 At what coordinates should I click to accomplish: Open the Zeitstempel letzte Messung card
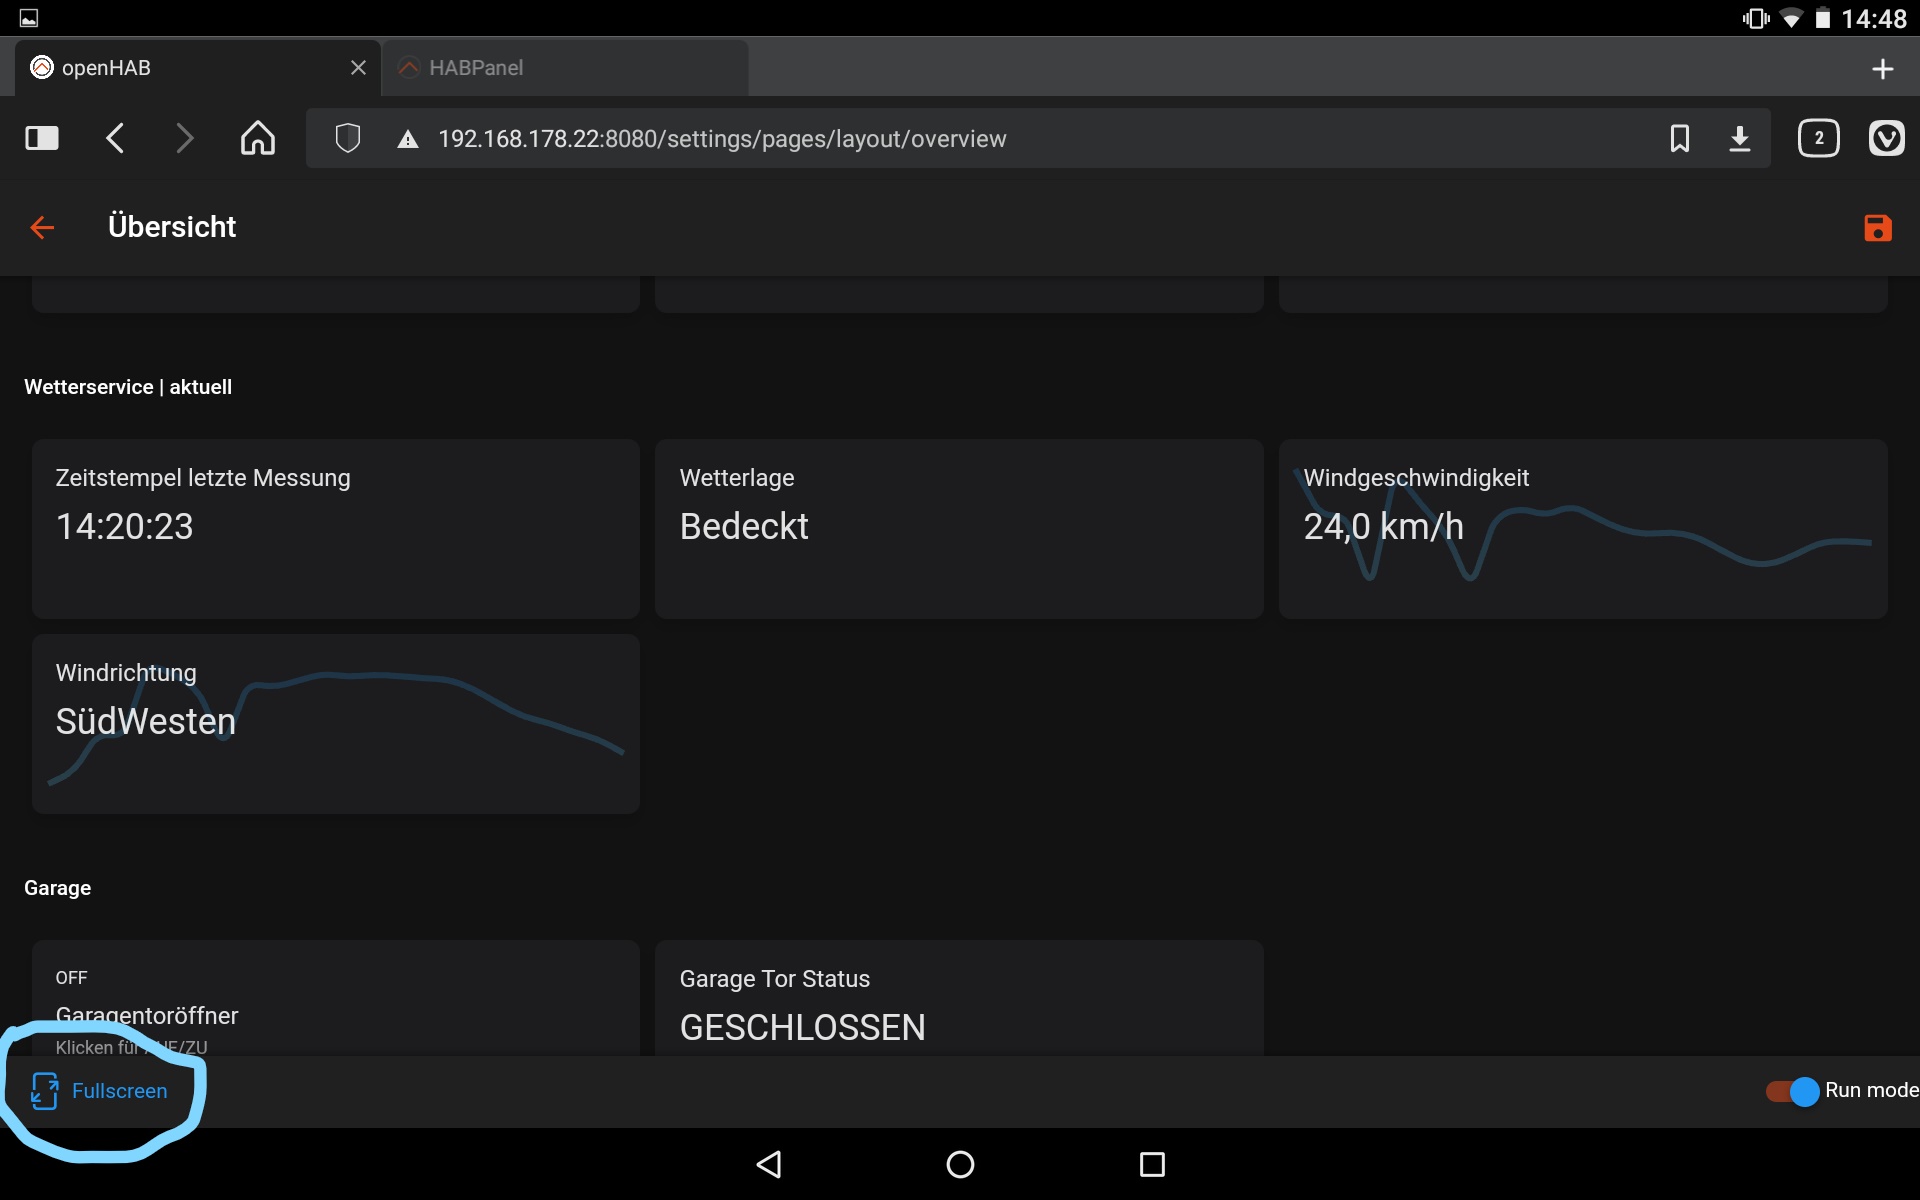[x=336, y=528]
